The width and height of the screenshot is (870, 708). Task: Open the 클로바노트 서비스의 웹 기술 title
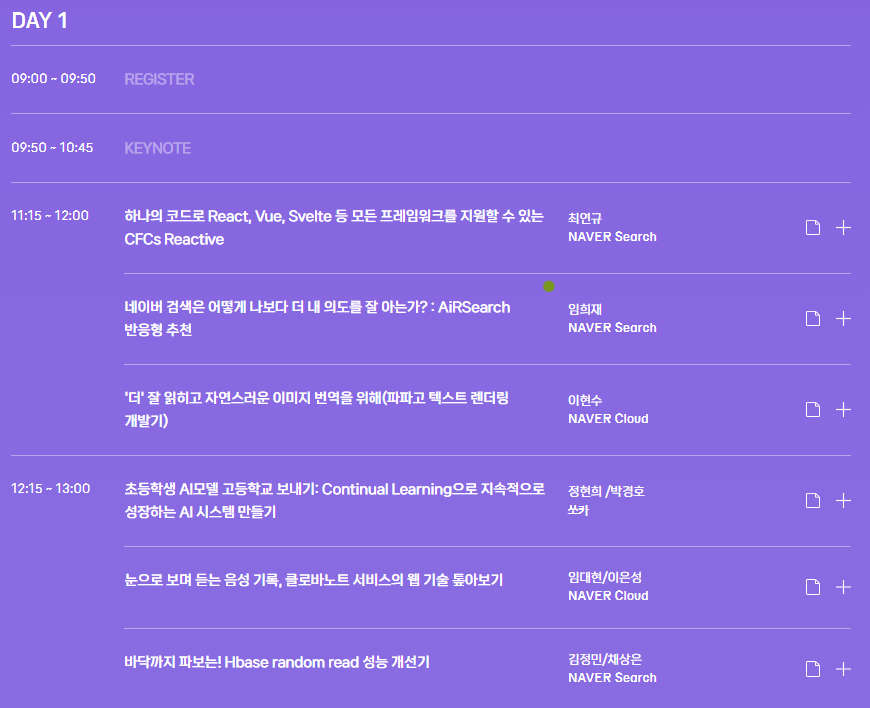click(313, 580)
